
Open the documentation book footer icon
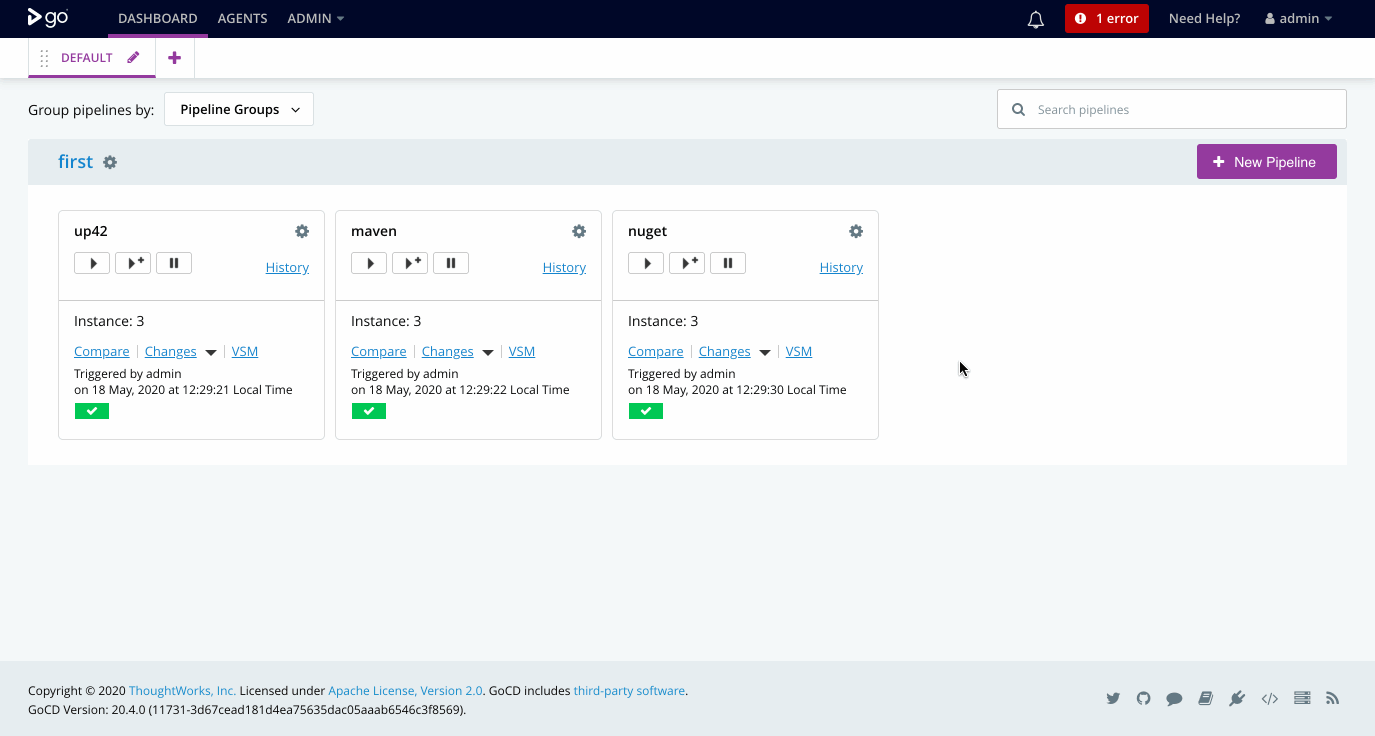1206,698
